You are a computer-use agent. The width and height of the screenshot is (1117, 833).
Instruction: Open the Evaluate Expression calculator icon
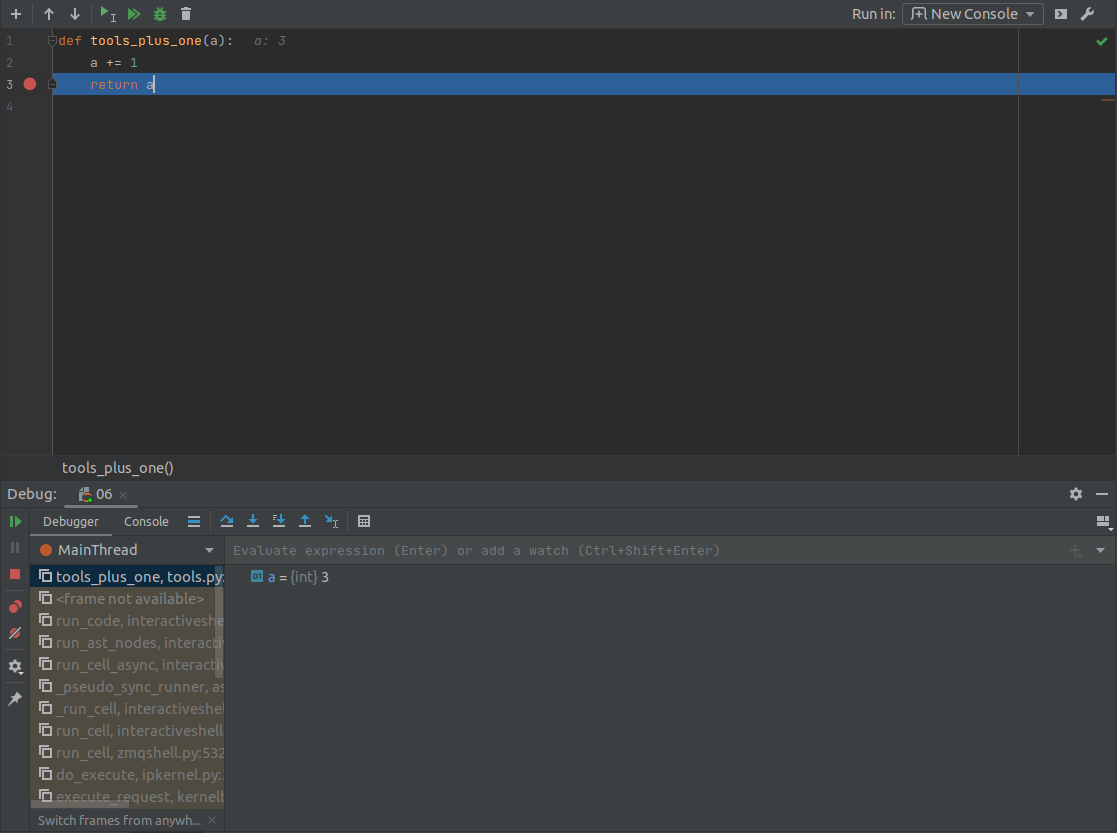364,521
